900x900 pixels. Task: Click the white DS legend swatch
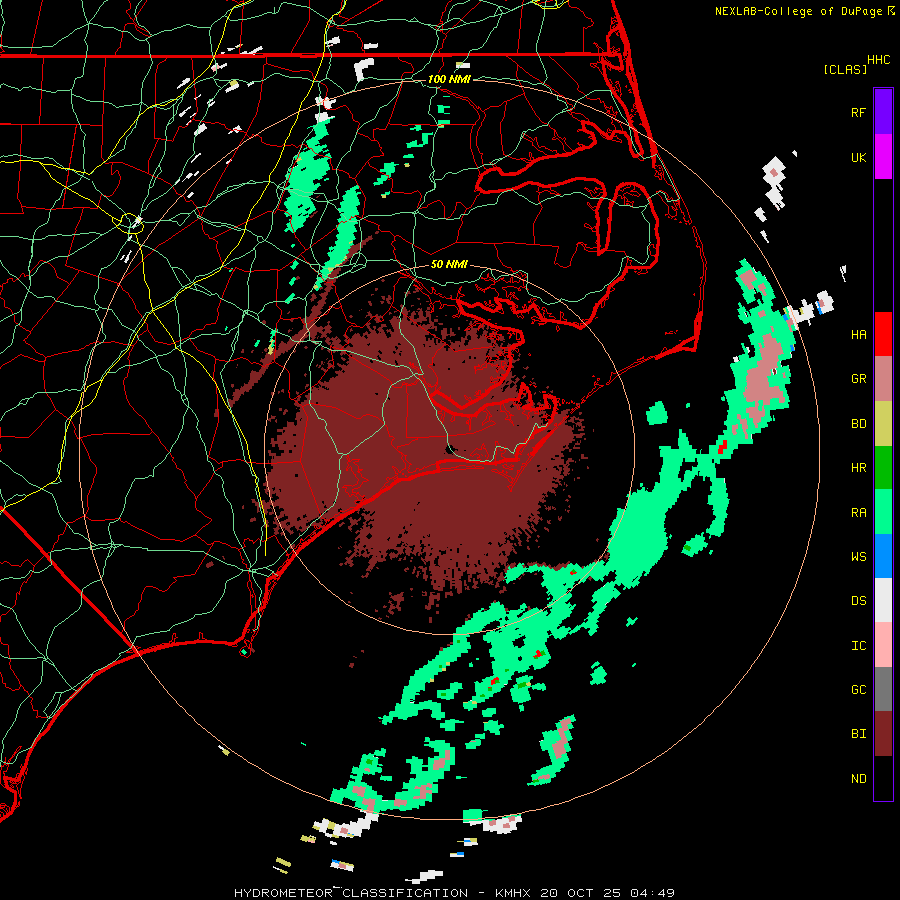point(883,600)
